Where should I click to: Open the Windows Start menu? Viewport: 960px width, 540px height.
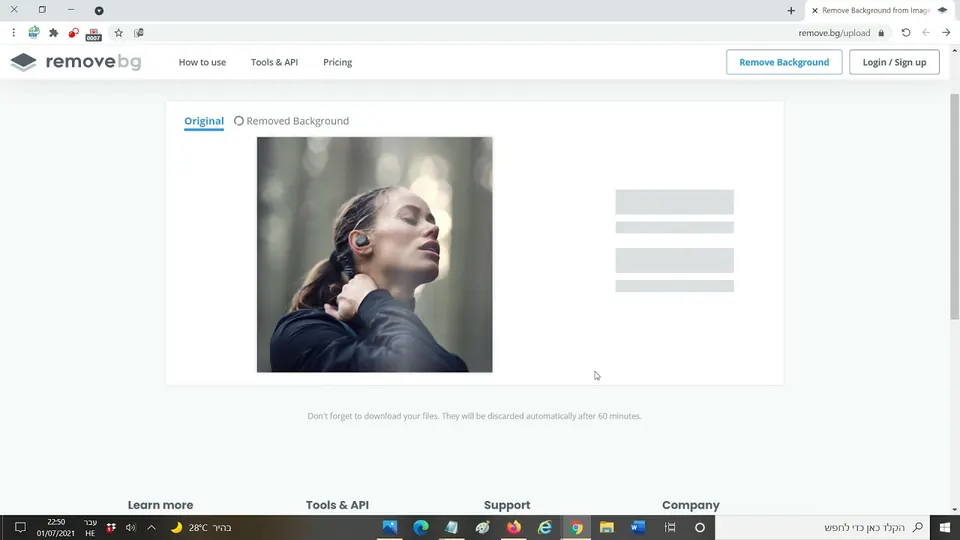coord(945,527)
